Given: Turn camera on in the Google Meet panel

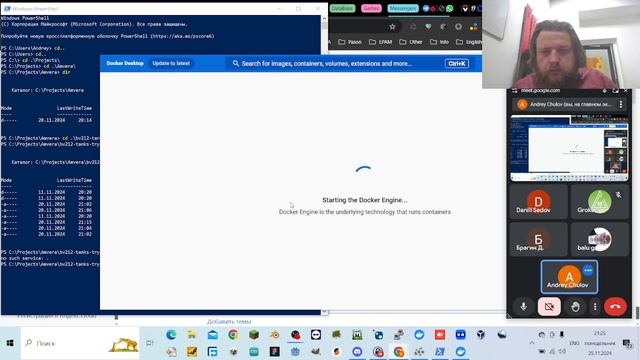Looking at the screenshot, I should [x=549, y=306].
